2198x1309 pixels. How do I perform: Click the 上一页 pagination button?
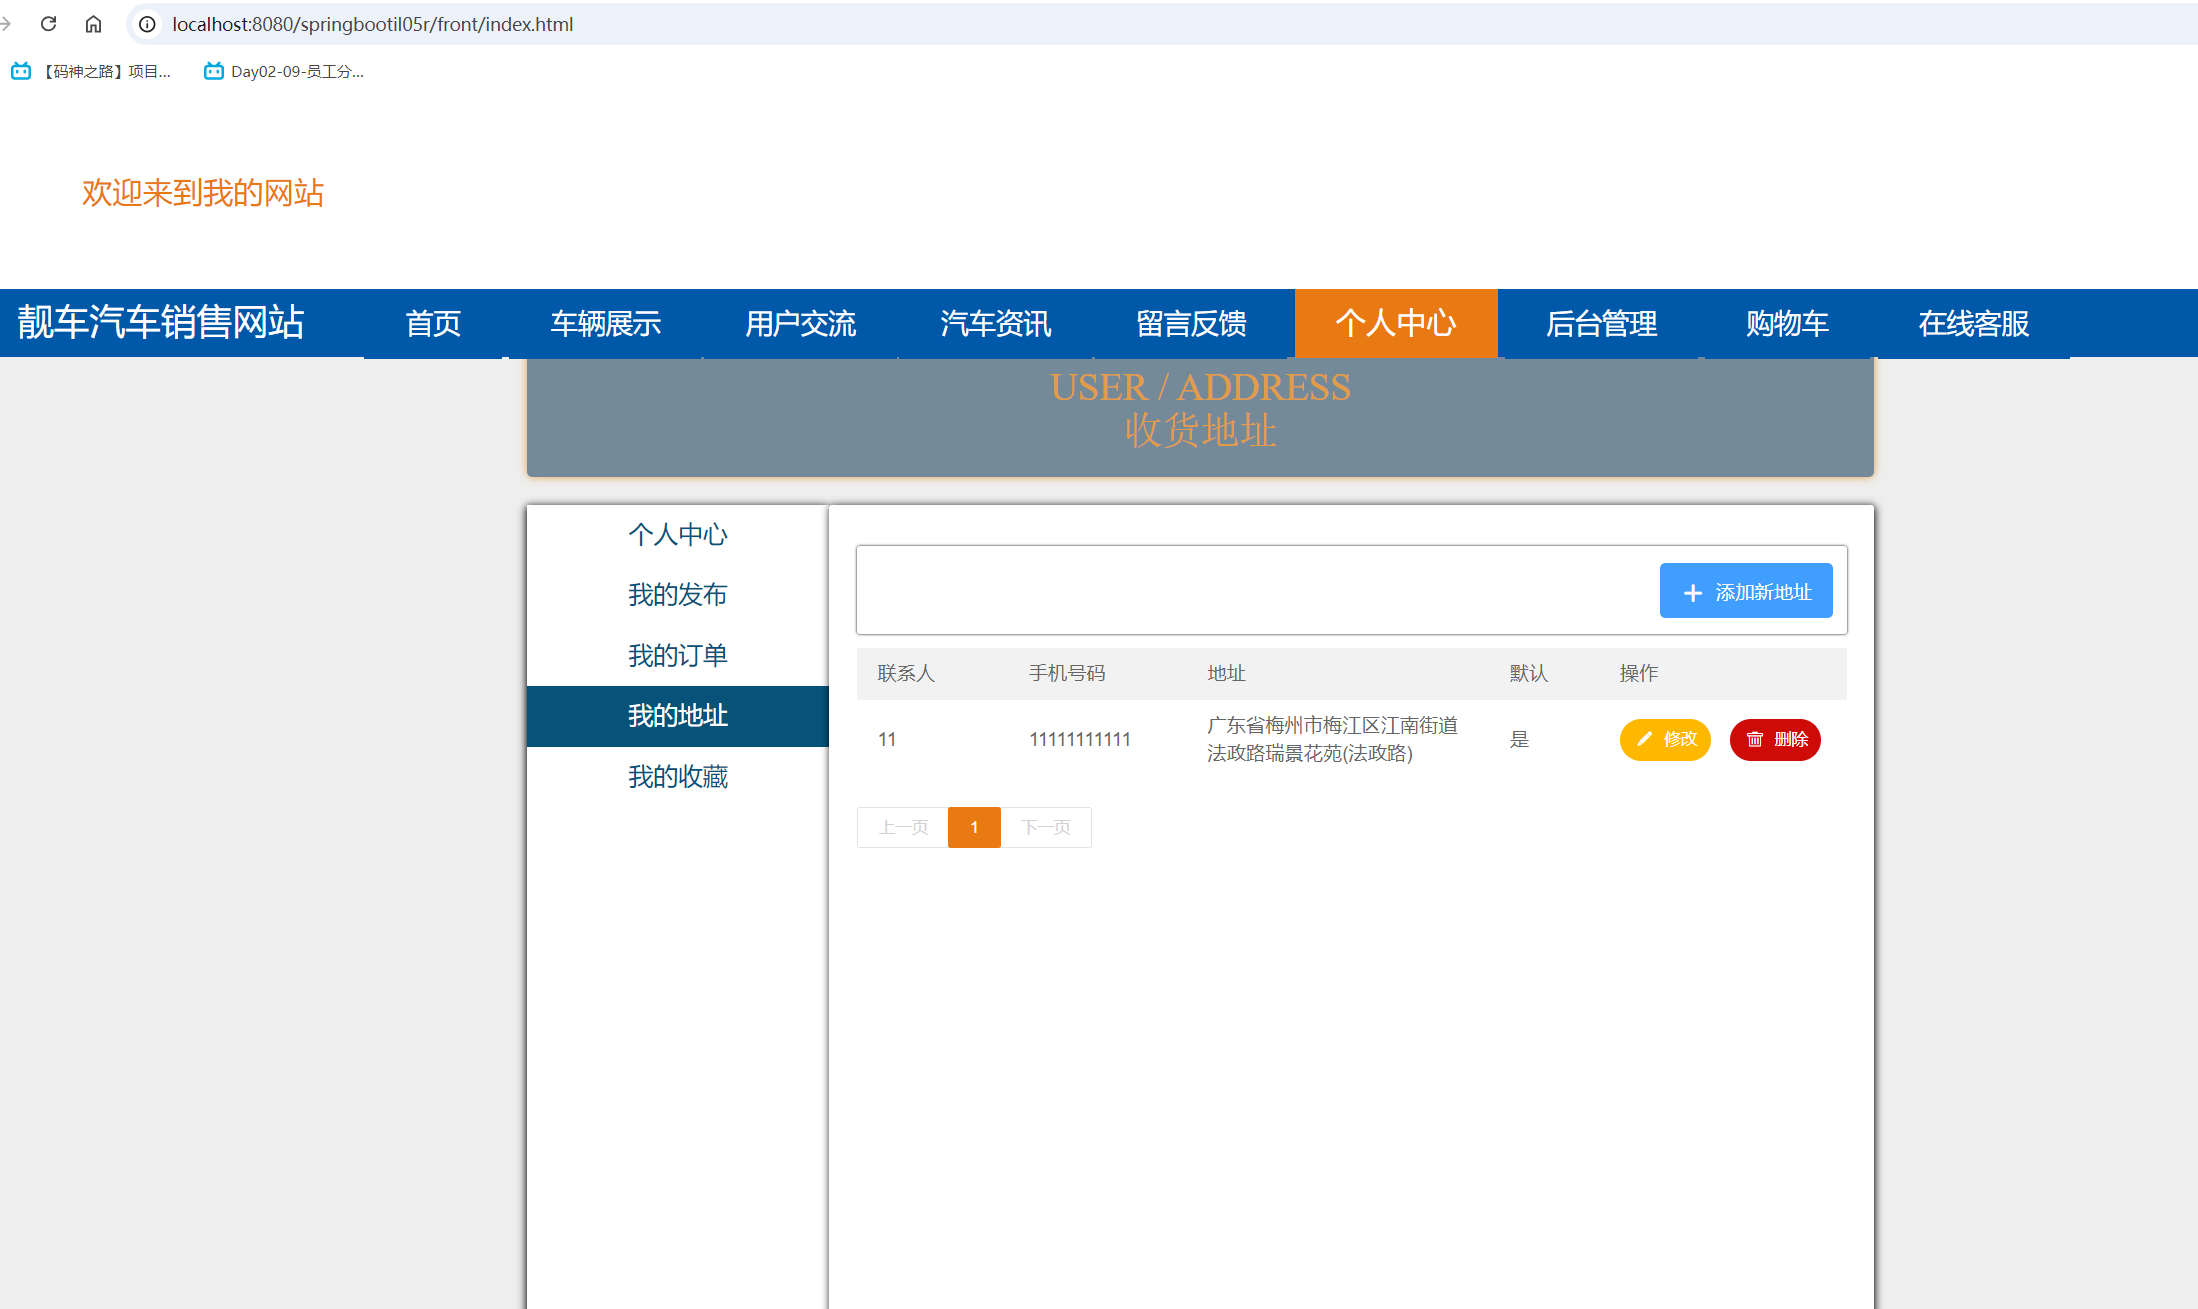(x=903, y=827)
